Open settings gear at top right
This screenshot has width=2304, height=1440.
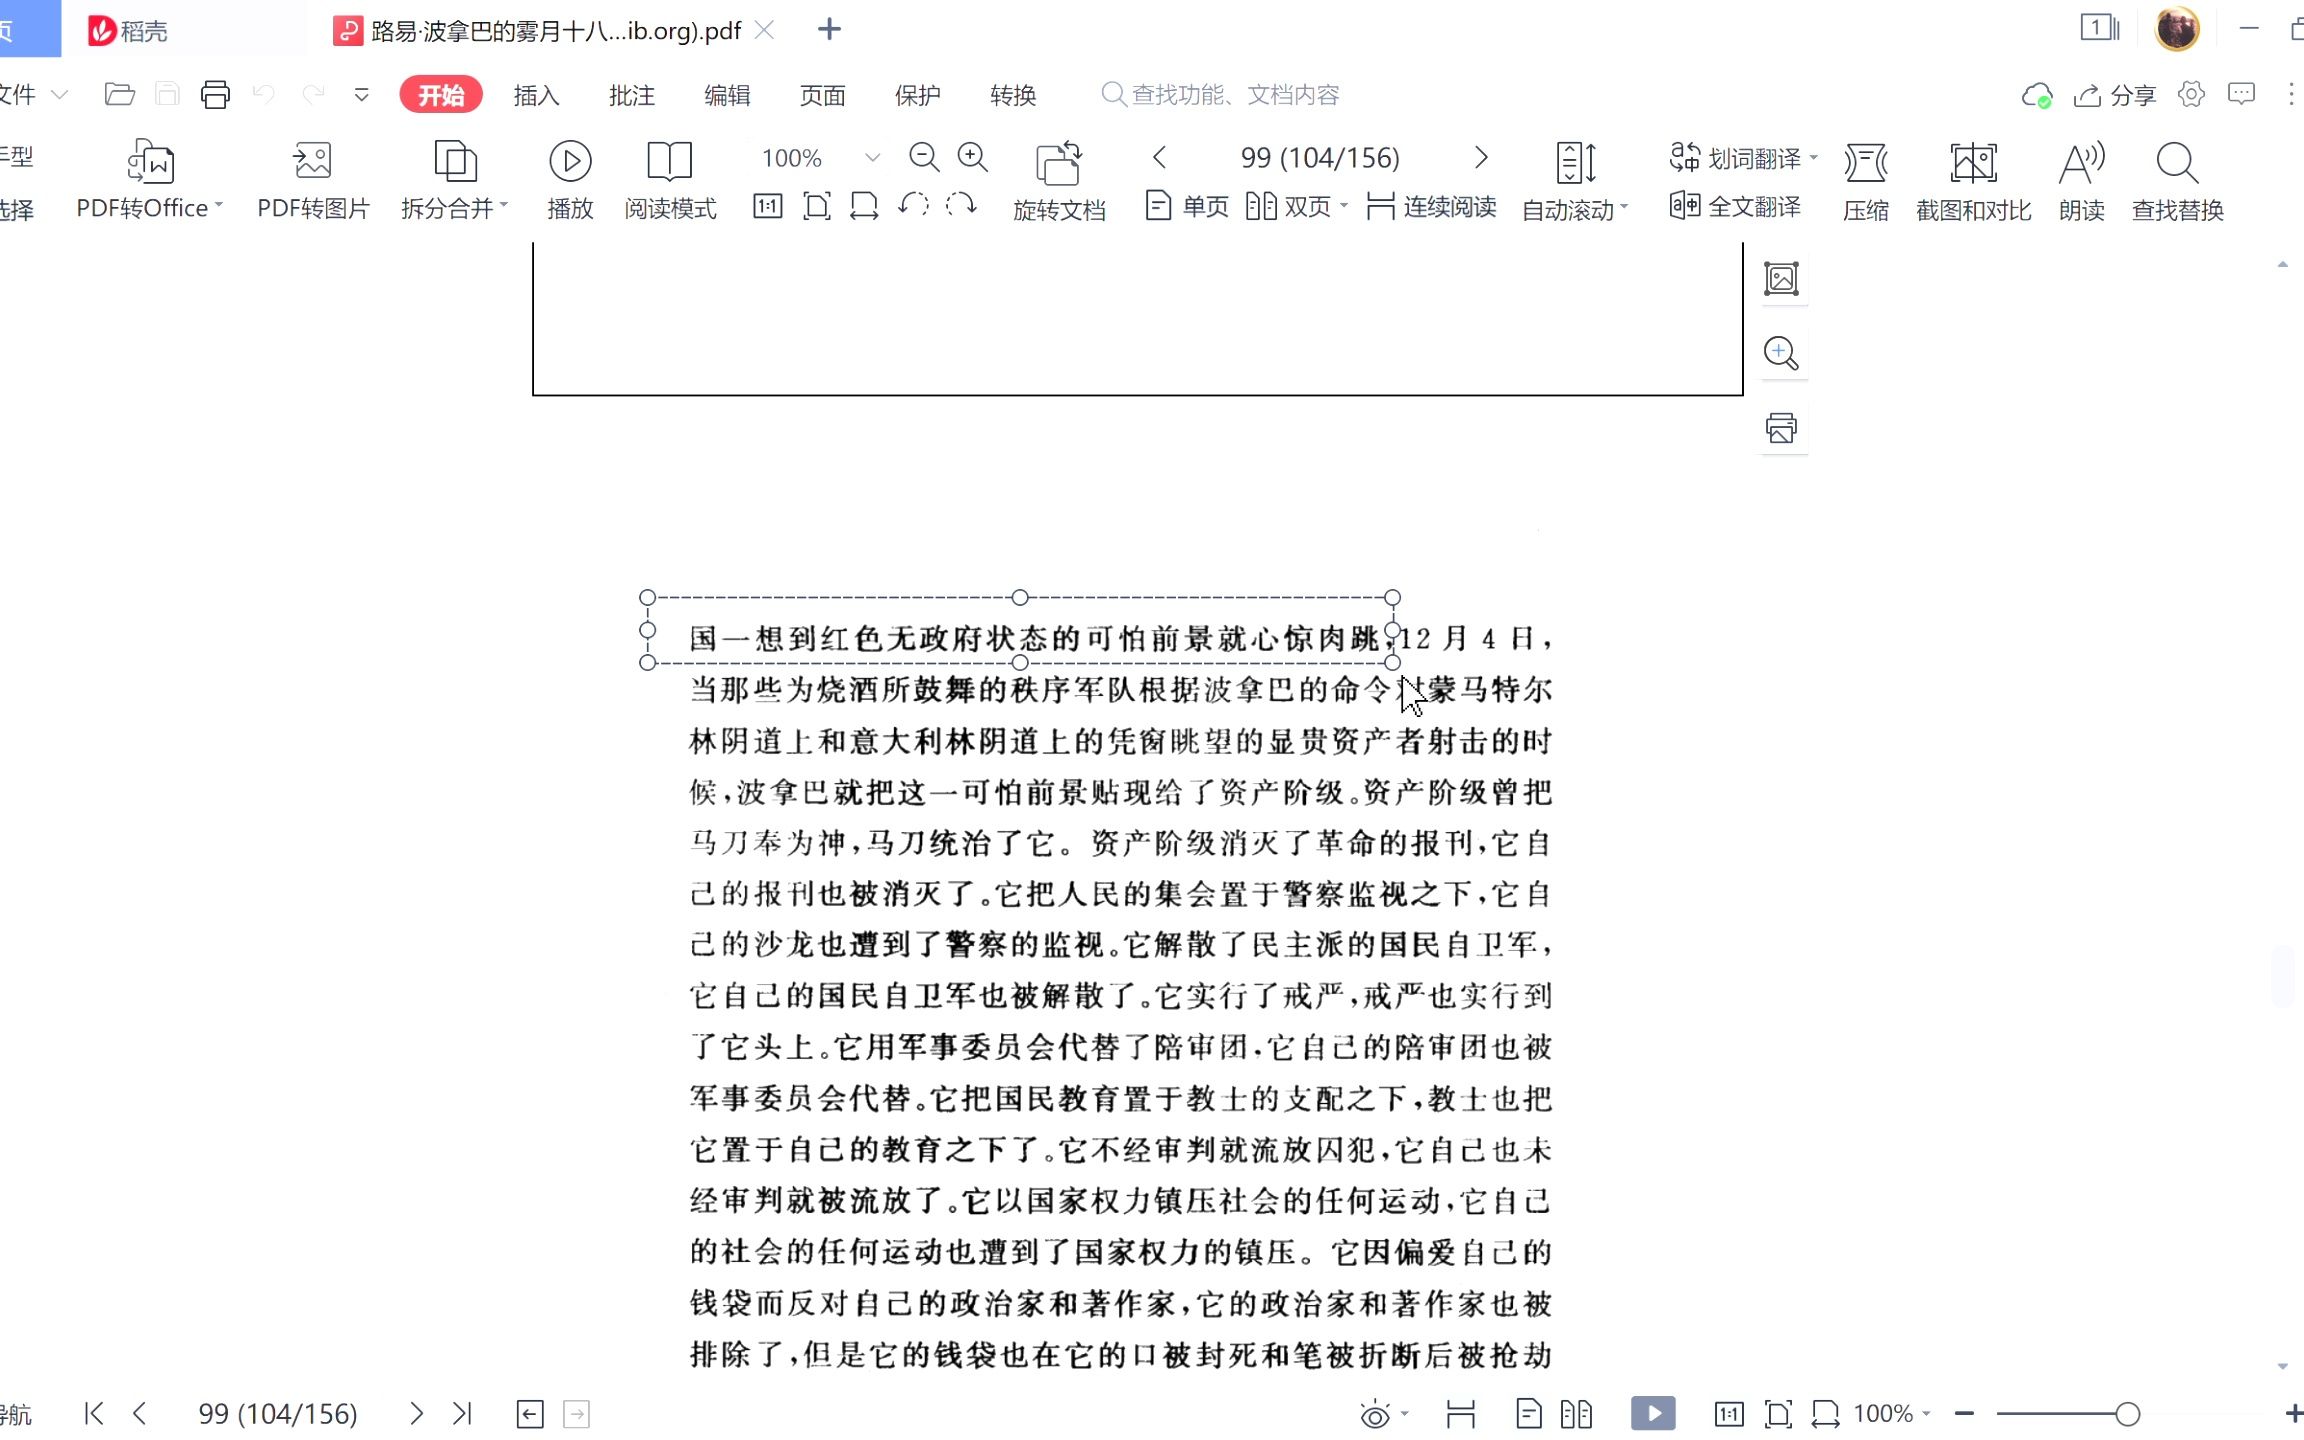(2191, 94)
